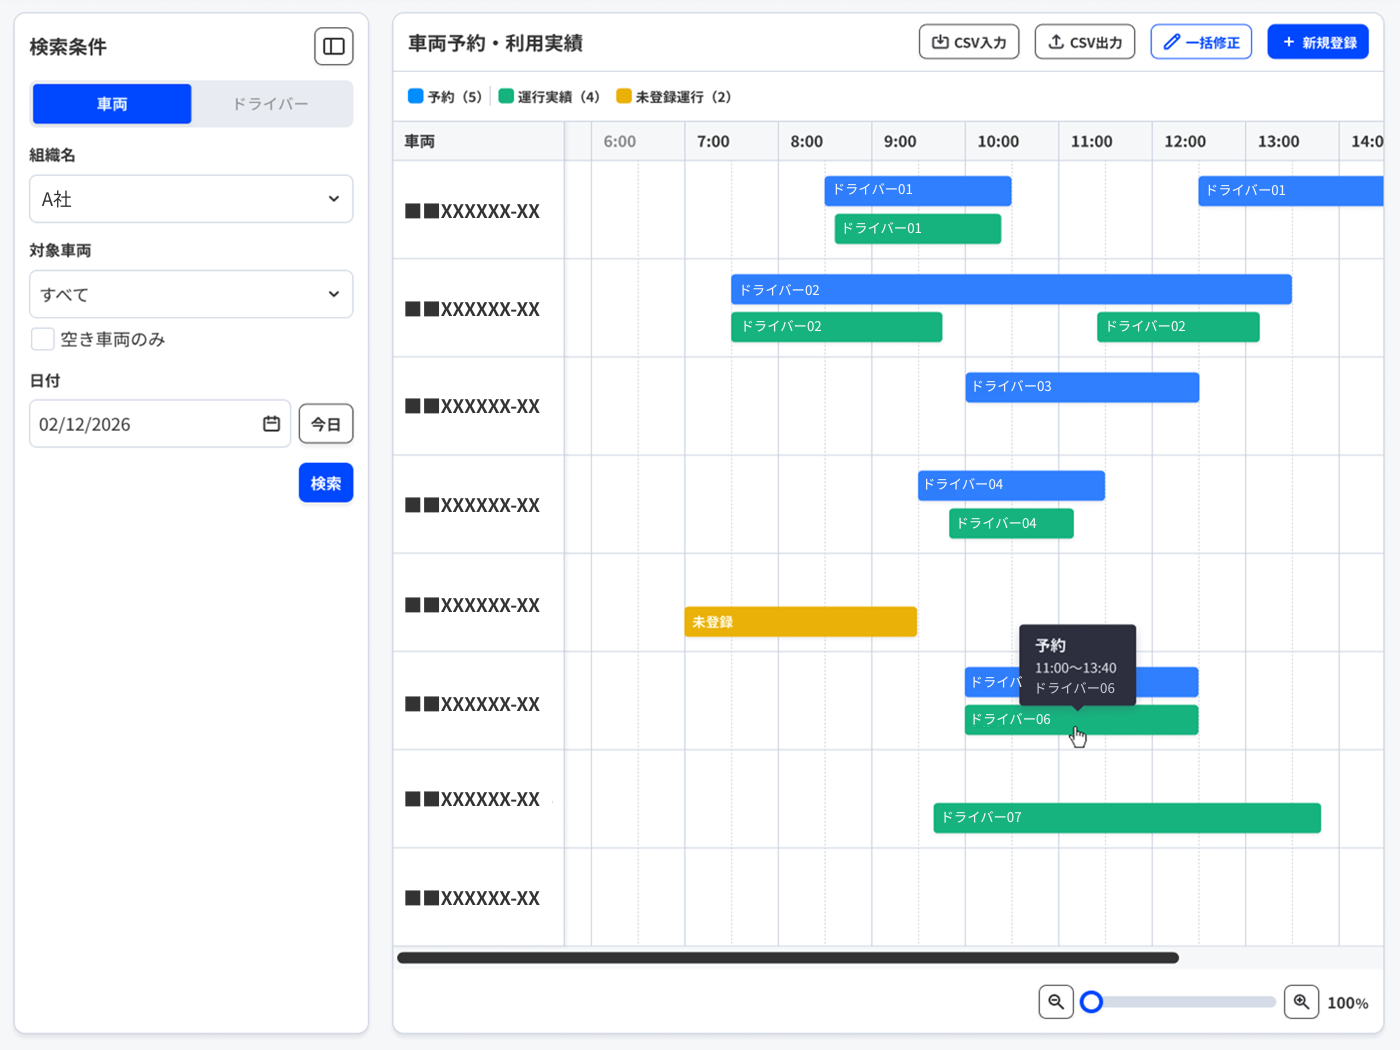Select the ドライバー01 reservation starting at 12:30

click(1290, 190)
